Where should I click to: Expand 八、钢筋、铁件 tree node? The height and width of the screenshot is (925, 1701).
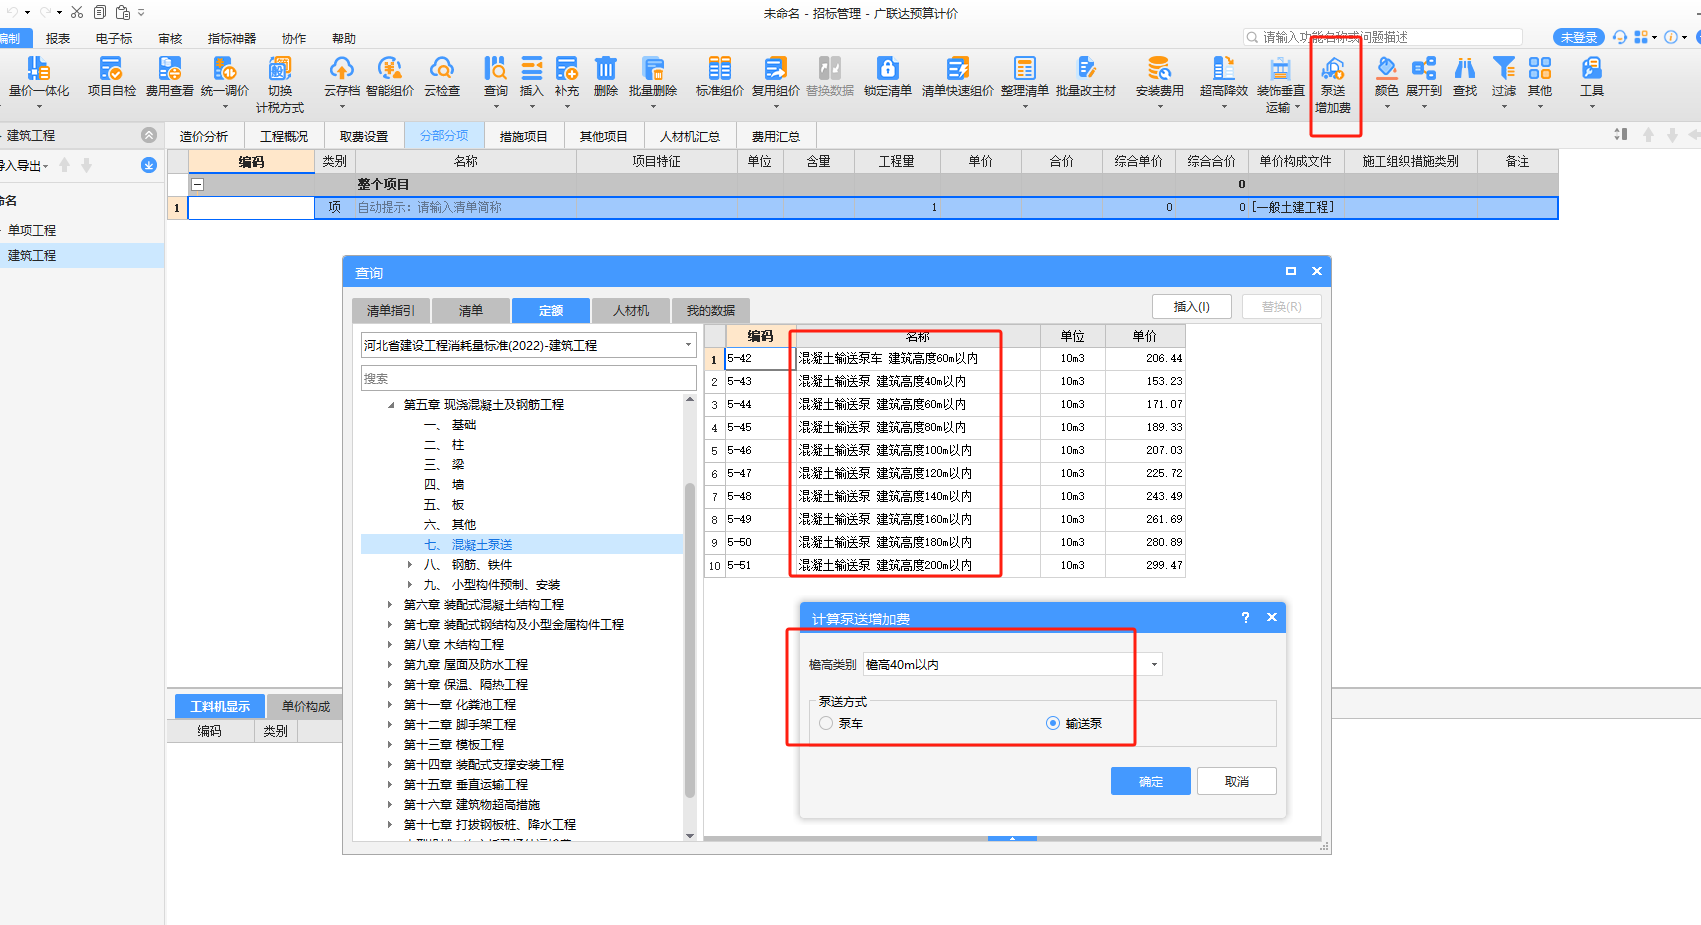pyautogui.click(x=410, y=565)
